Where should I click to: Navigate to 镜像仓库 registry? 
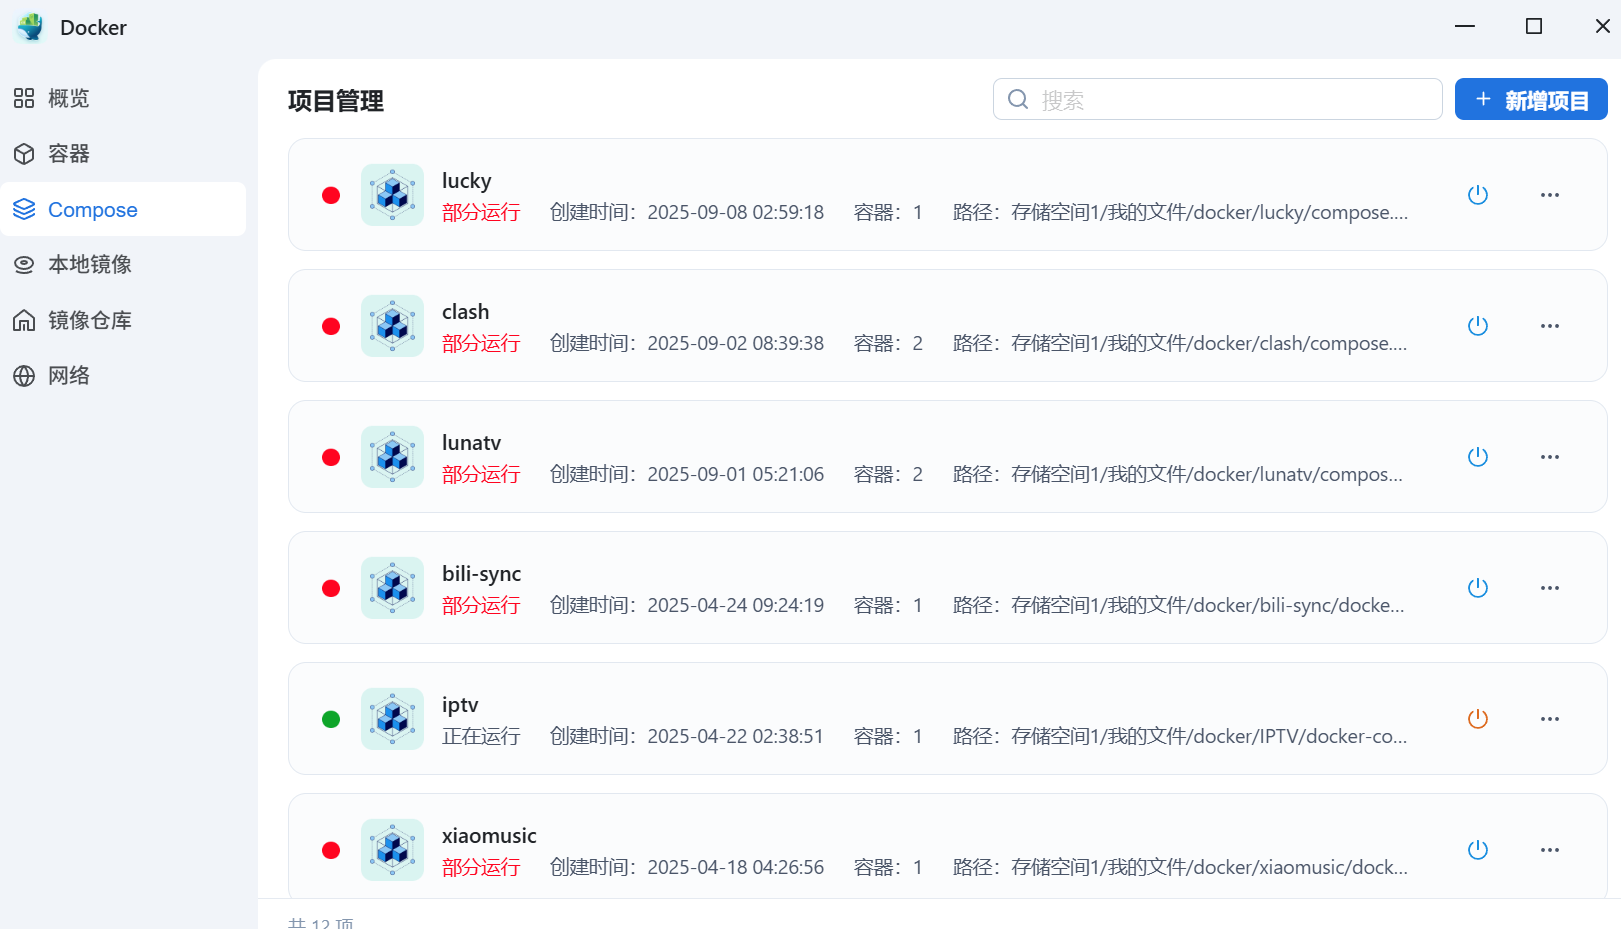[x=123, y=320]
